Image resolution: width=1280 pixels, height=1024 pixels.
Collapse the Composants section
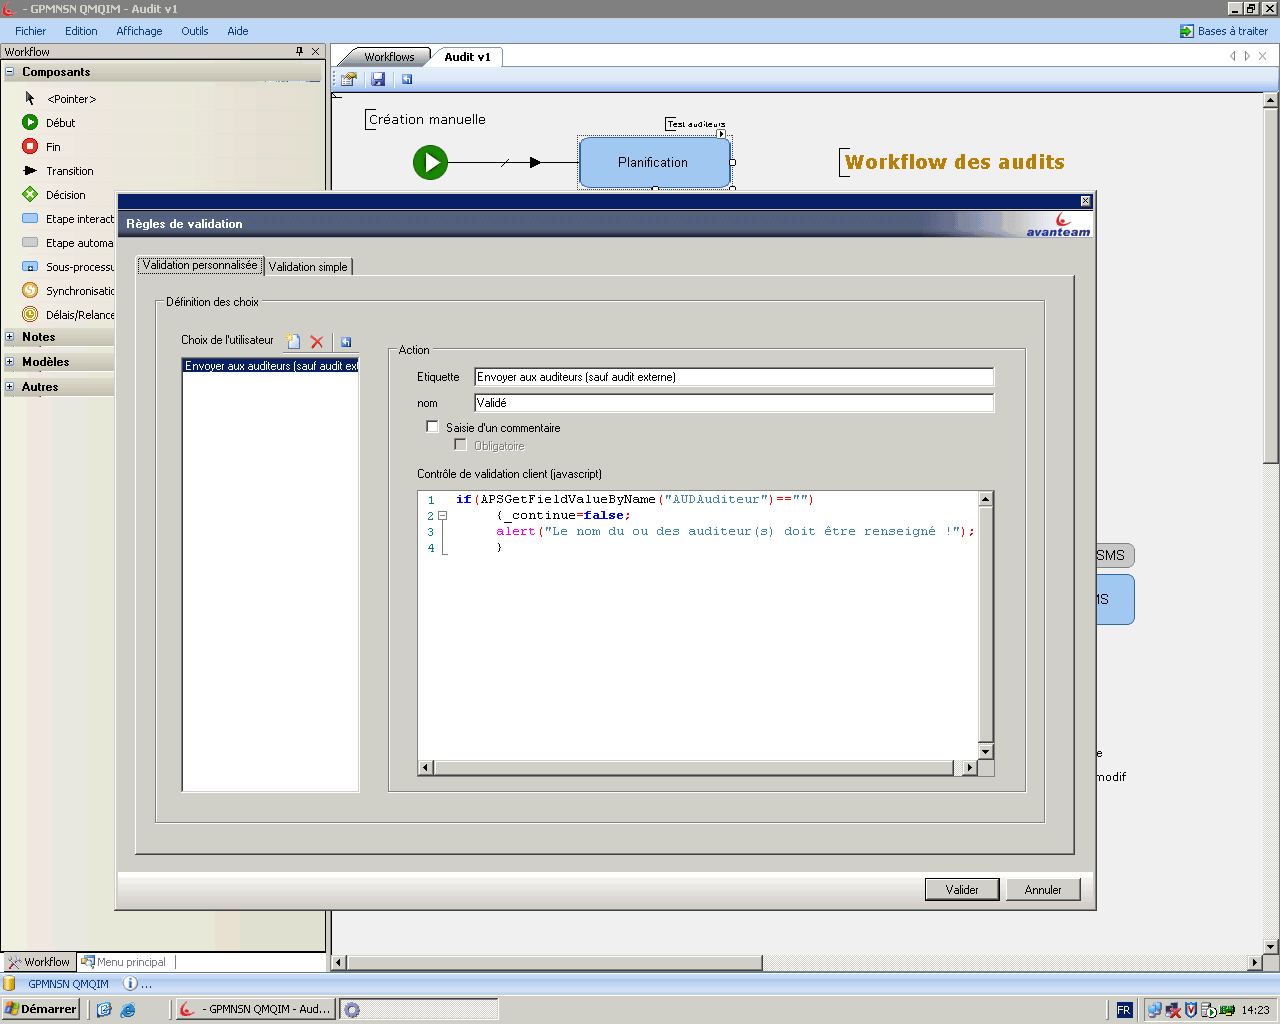tap(10, 72)
